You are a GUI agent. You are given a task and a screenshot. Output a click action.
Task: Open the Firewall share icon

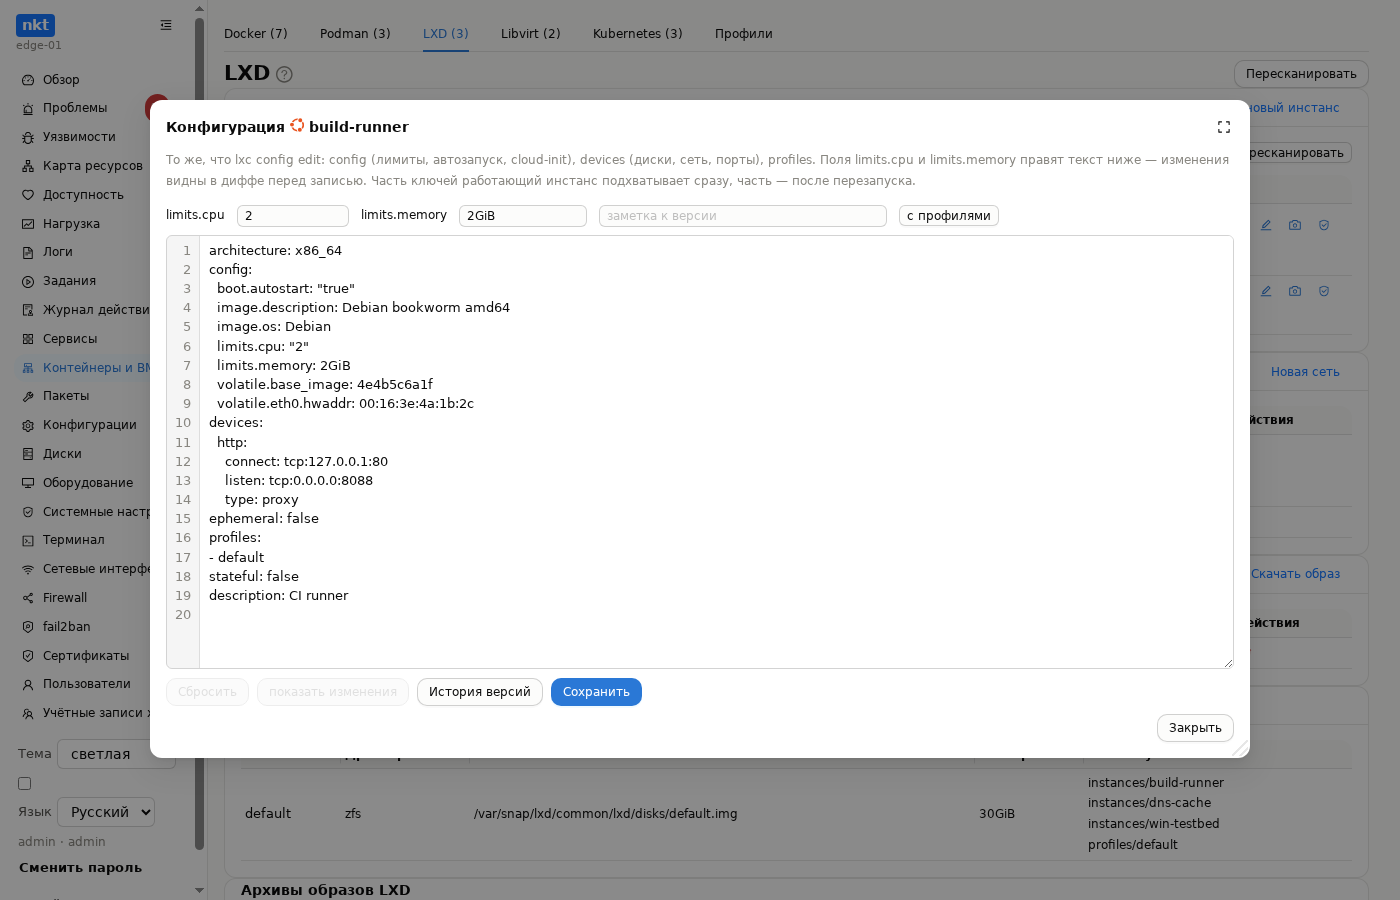(28, 598)
